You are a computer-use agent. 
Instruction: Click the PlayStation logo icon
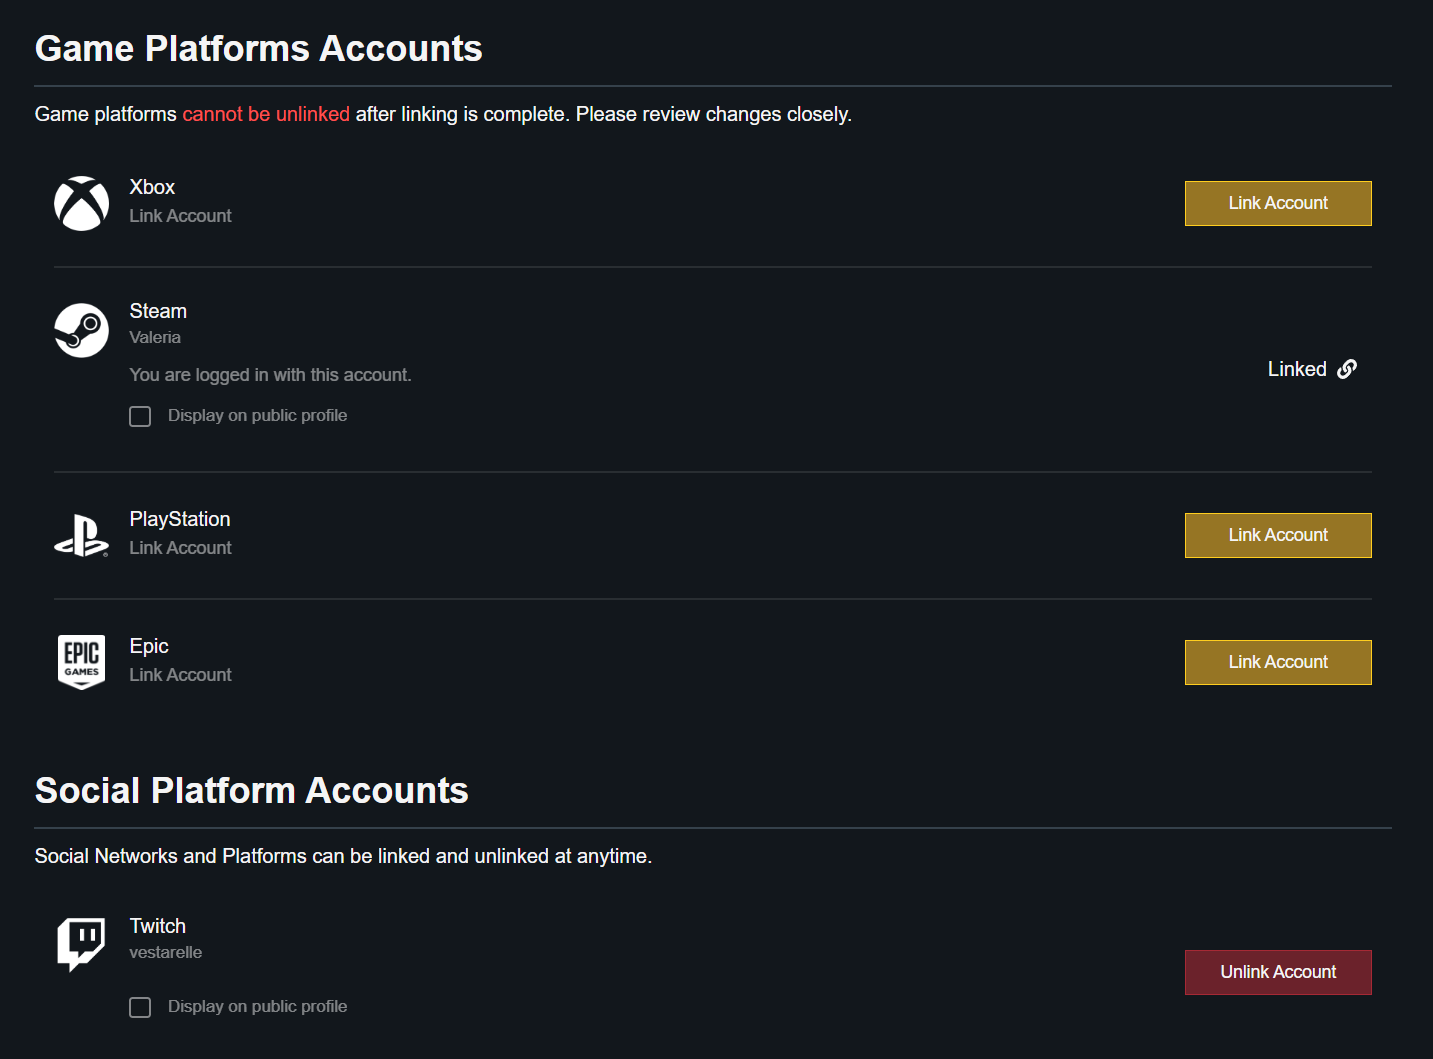point(81,536)
